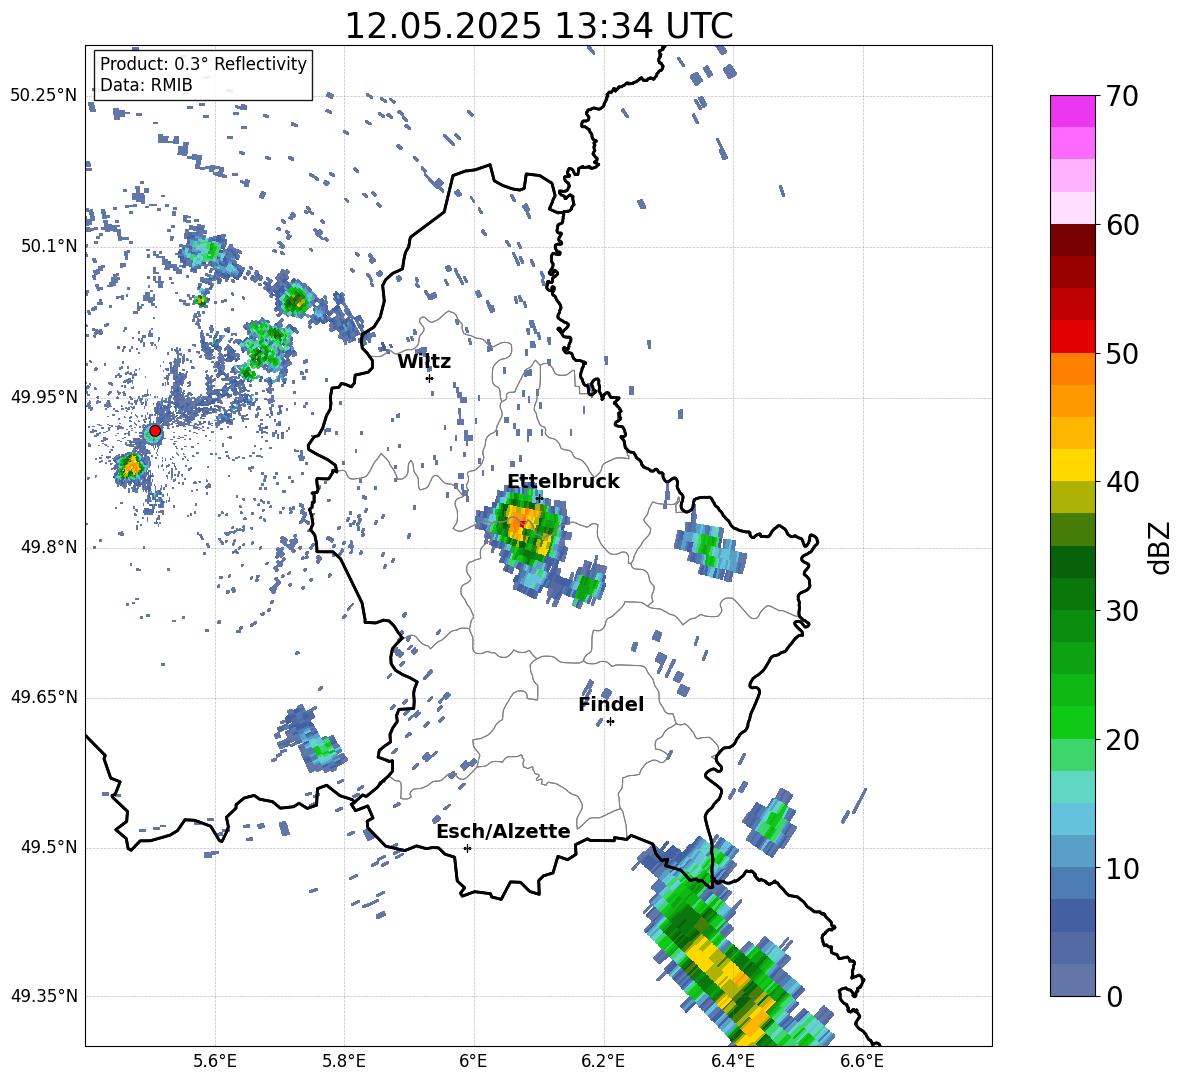Click the red storm core near Ettelbruck
This screenshot has width=1184, height=1081.
pyautogui.click(x=522, y=522)
